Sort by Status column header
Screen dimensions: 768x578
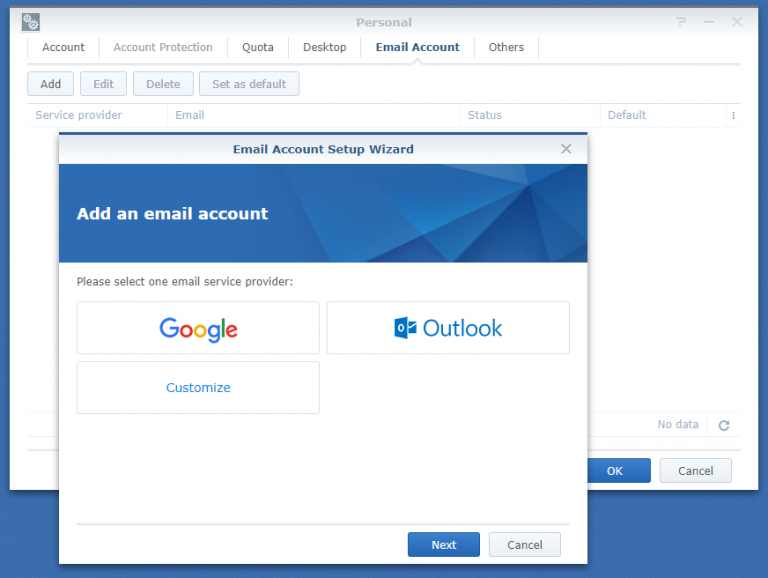coord(530,115)
